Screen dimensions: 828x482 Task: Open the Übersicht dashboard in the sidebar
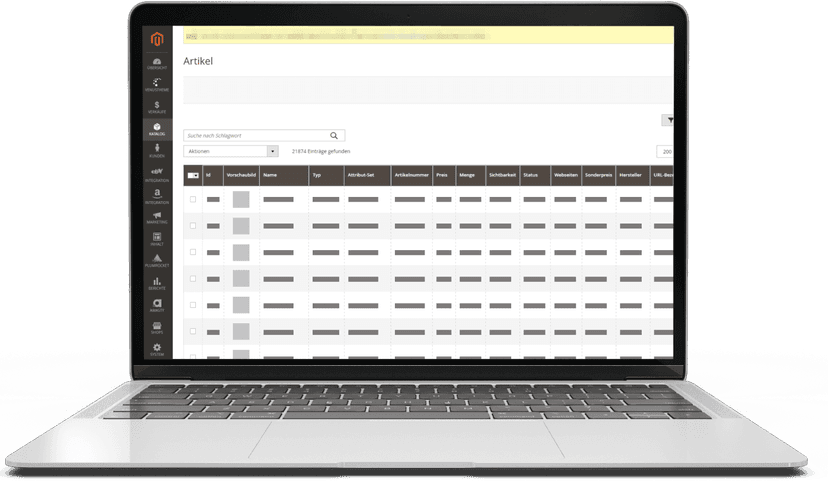pos(157,64)
